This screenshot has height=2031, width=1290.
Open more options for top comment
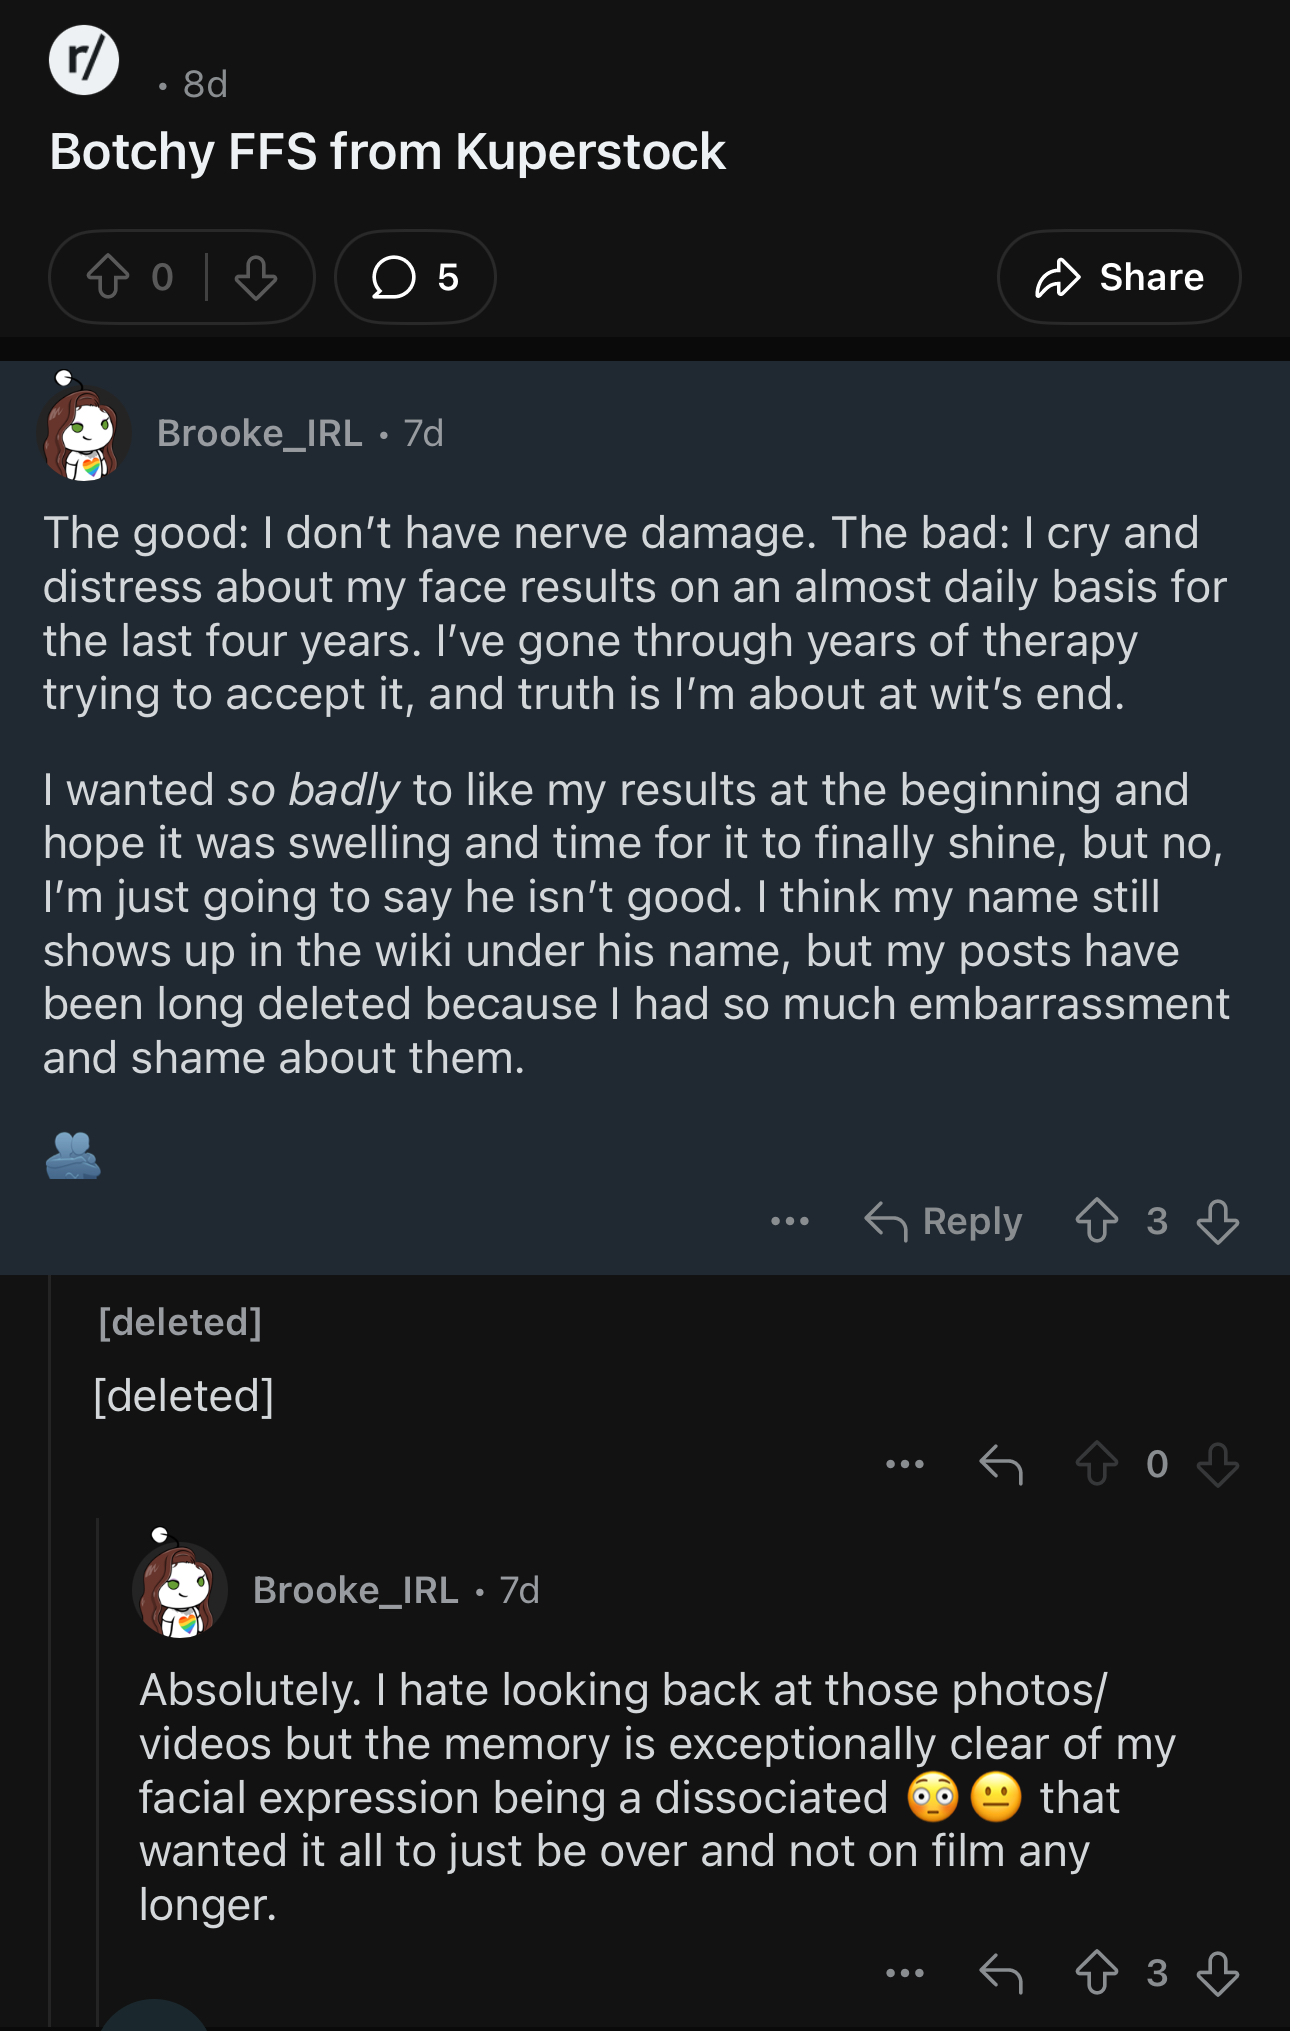click(x=790, y=1221)
